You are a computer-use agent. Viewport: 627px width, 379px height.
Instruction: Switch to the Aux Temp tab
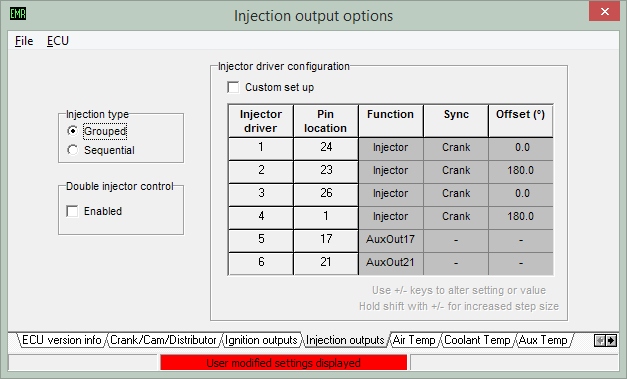click(543, 340)
